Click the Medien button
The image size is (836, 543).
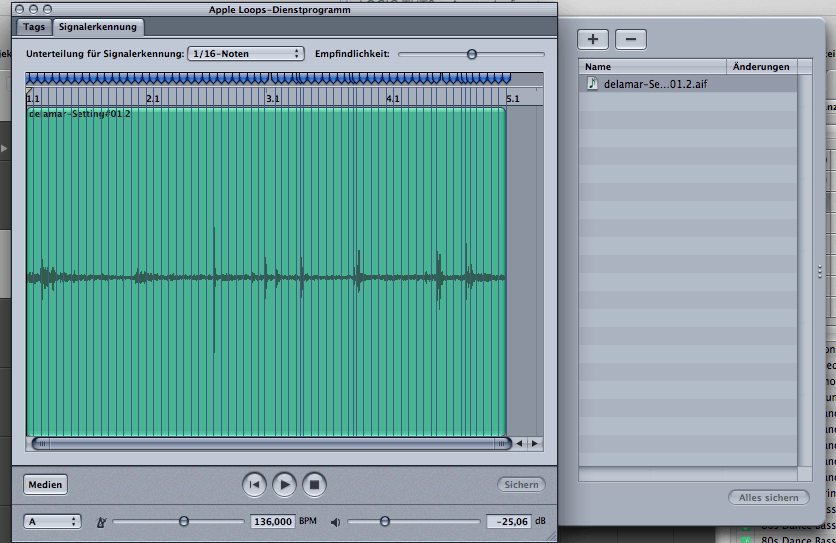[x=45, y=485]
